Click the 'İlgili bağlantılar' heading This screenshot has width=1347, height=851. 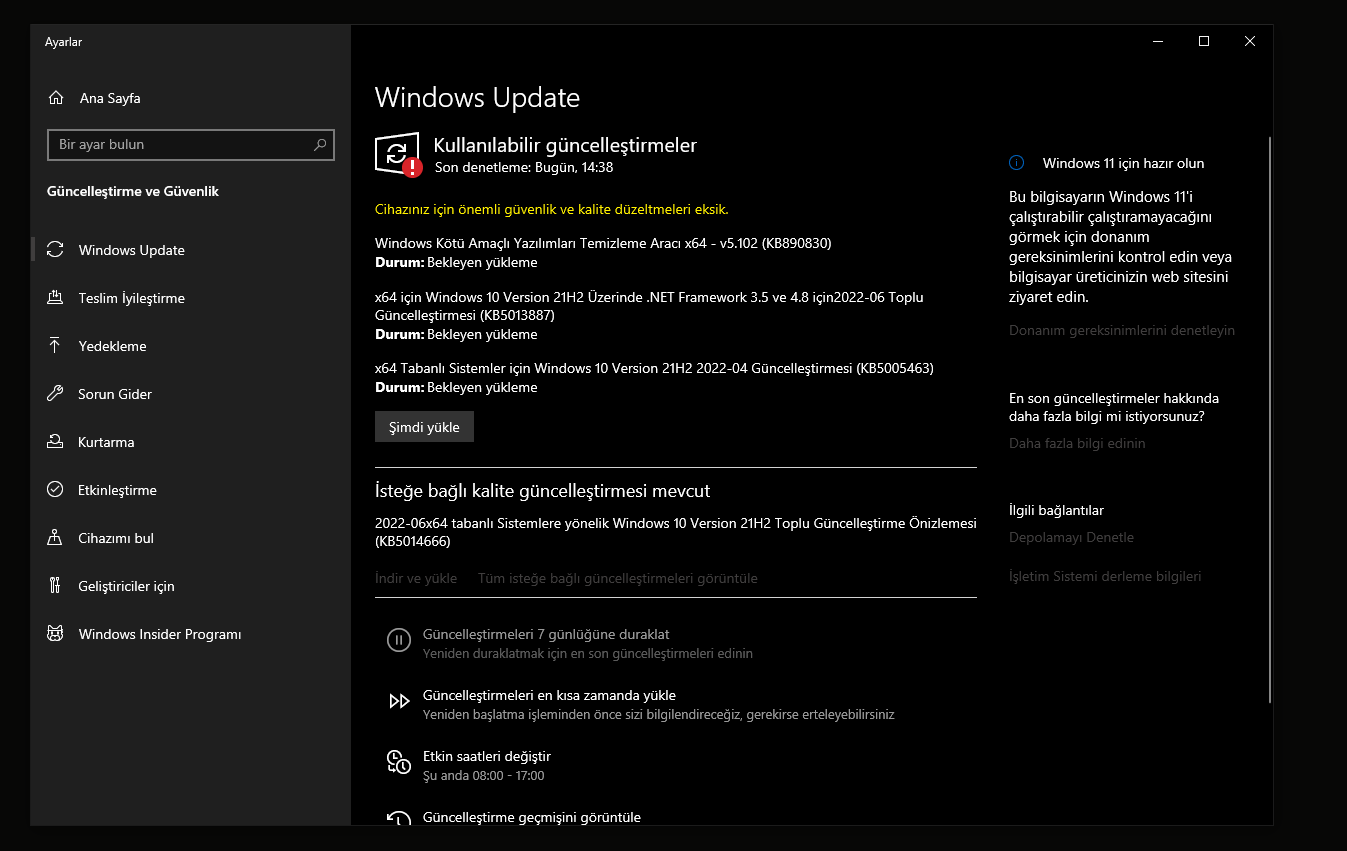[x=1056, y=510]
